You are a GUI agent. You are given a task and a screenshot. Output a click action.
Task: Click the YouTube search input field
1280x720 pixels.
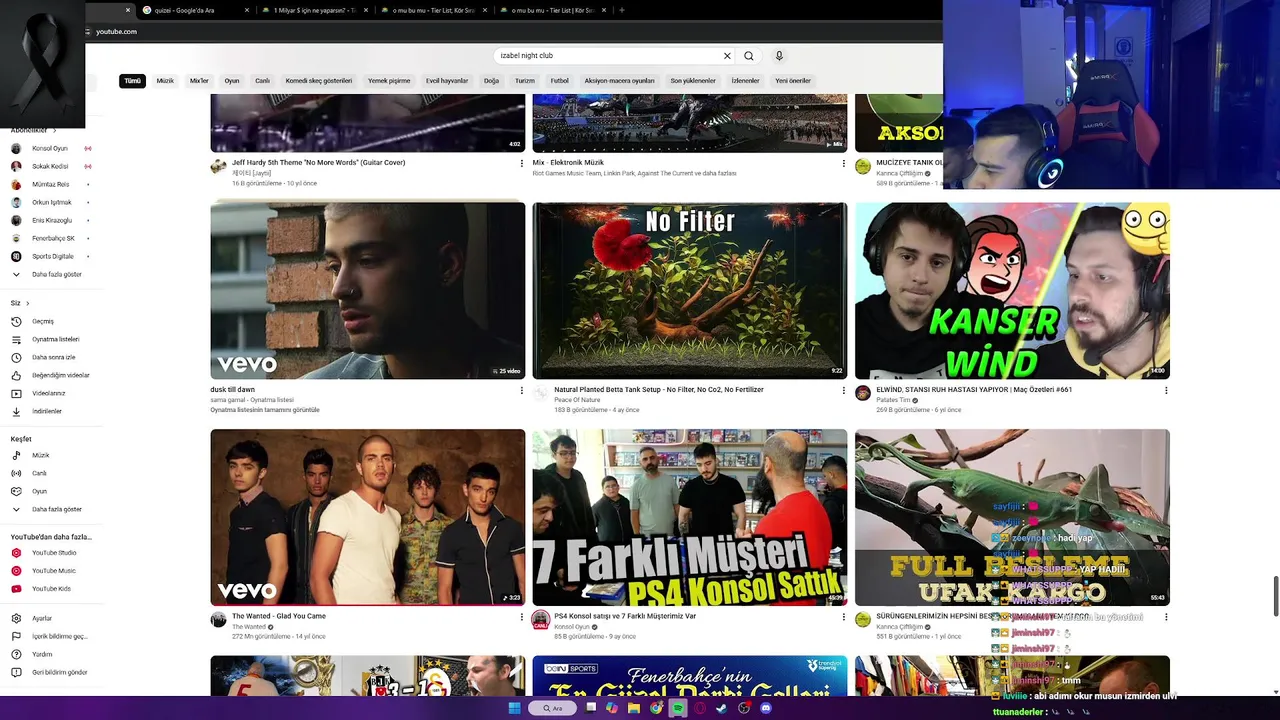(x=608, y=56)
